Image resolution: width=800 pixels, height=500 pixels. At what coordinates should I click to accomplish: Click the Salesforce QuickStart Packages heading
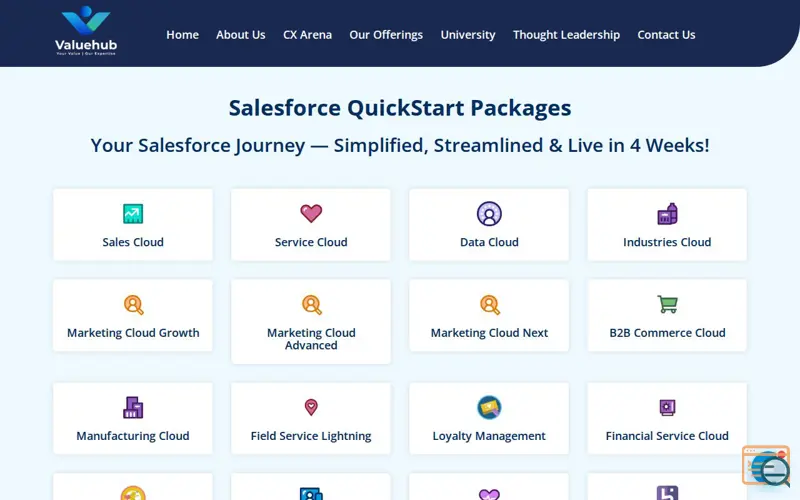(x=400, y=108)
